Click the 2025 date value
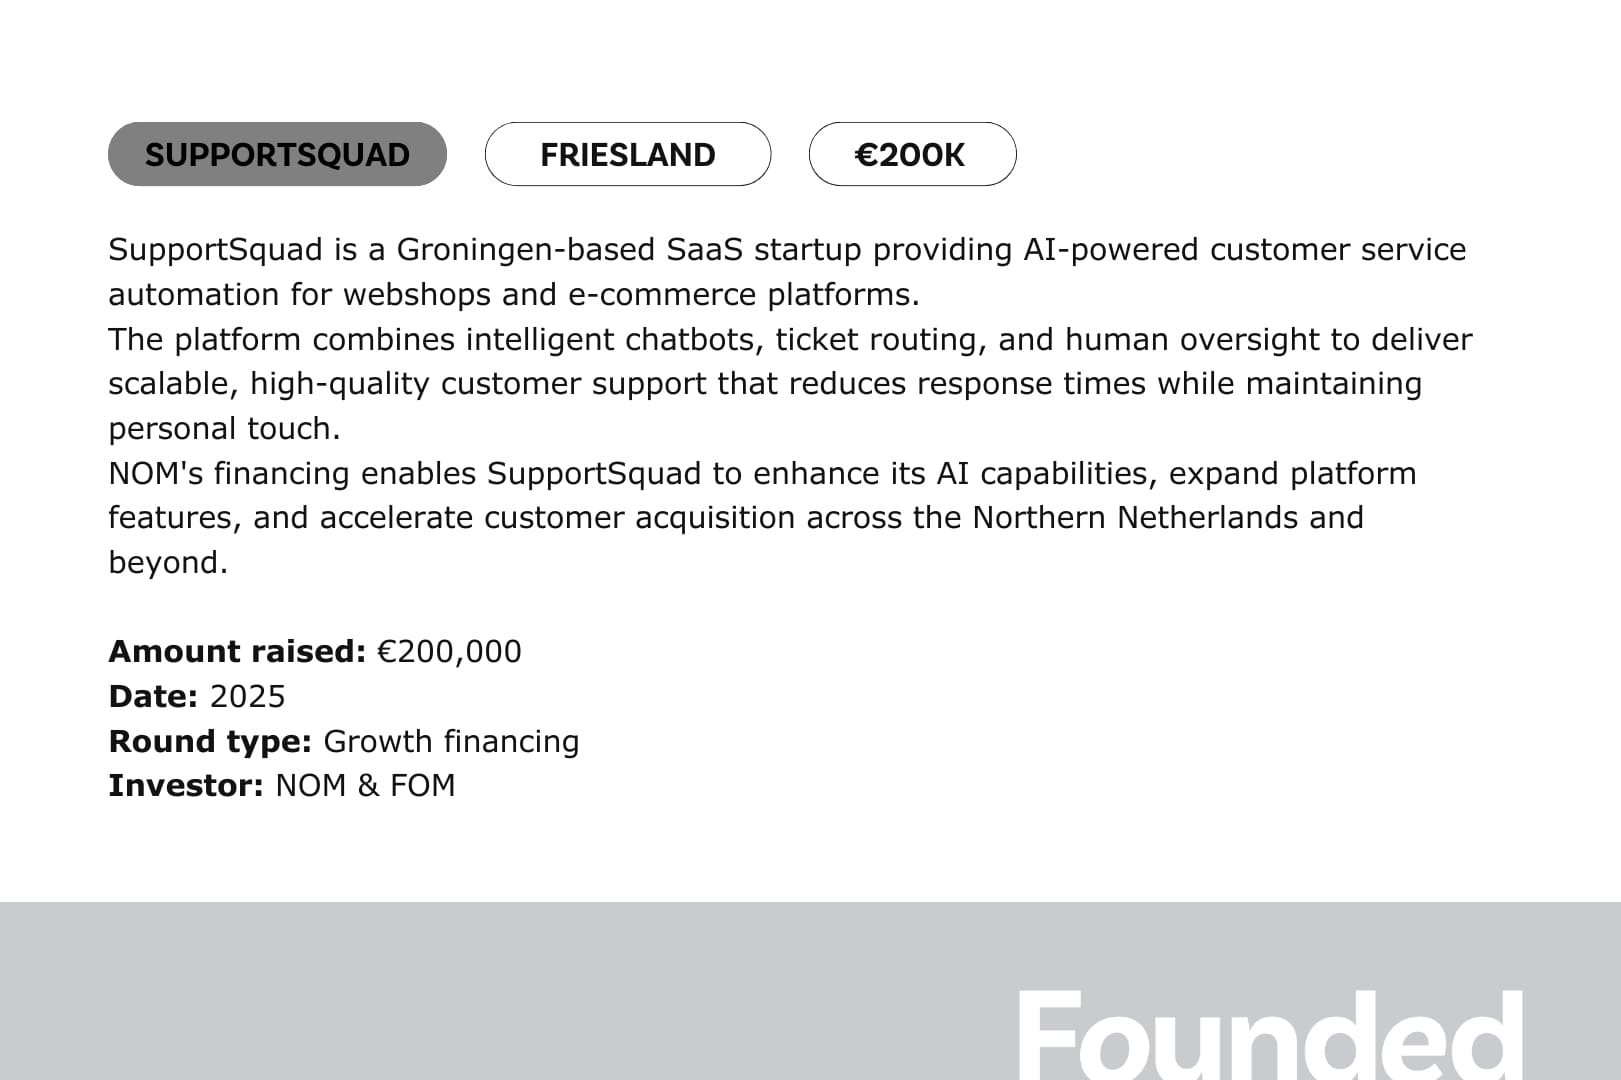This screenshot has width=1621, height=1080. click(x=248, y=696)
